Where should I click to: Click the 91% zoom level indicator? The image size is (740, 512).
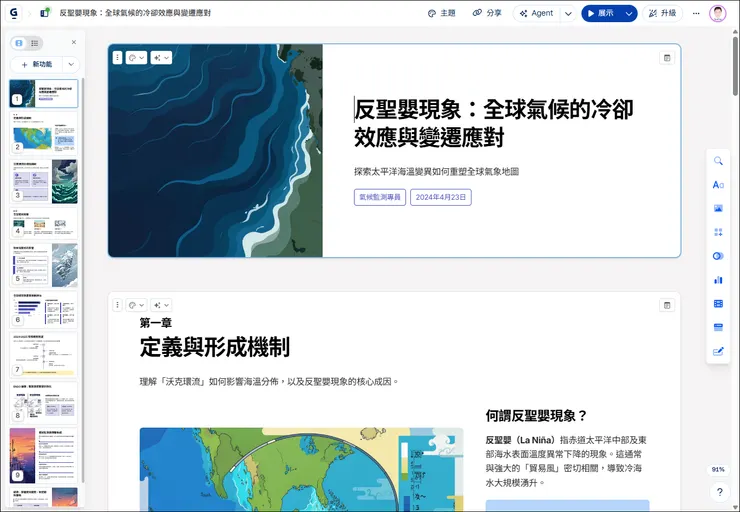click(718, 470)
